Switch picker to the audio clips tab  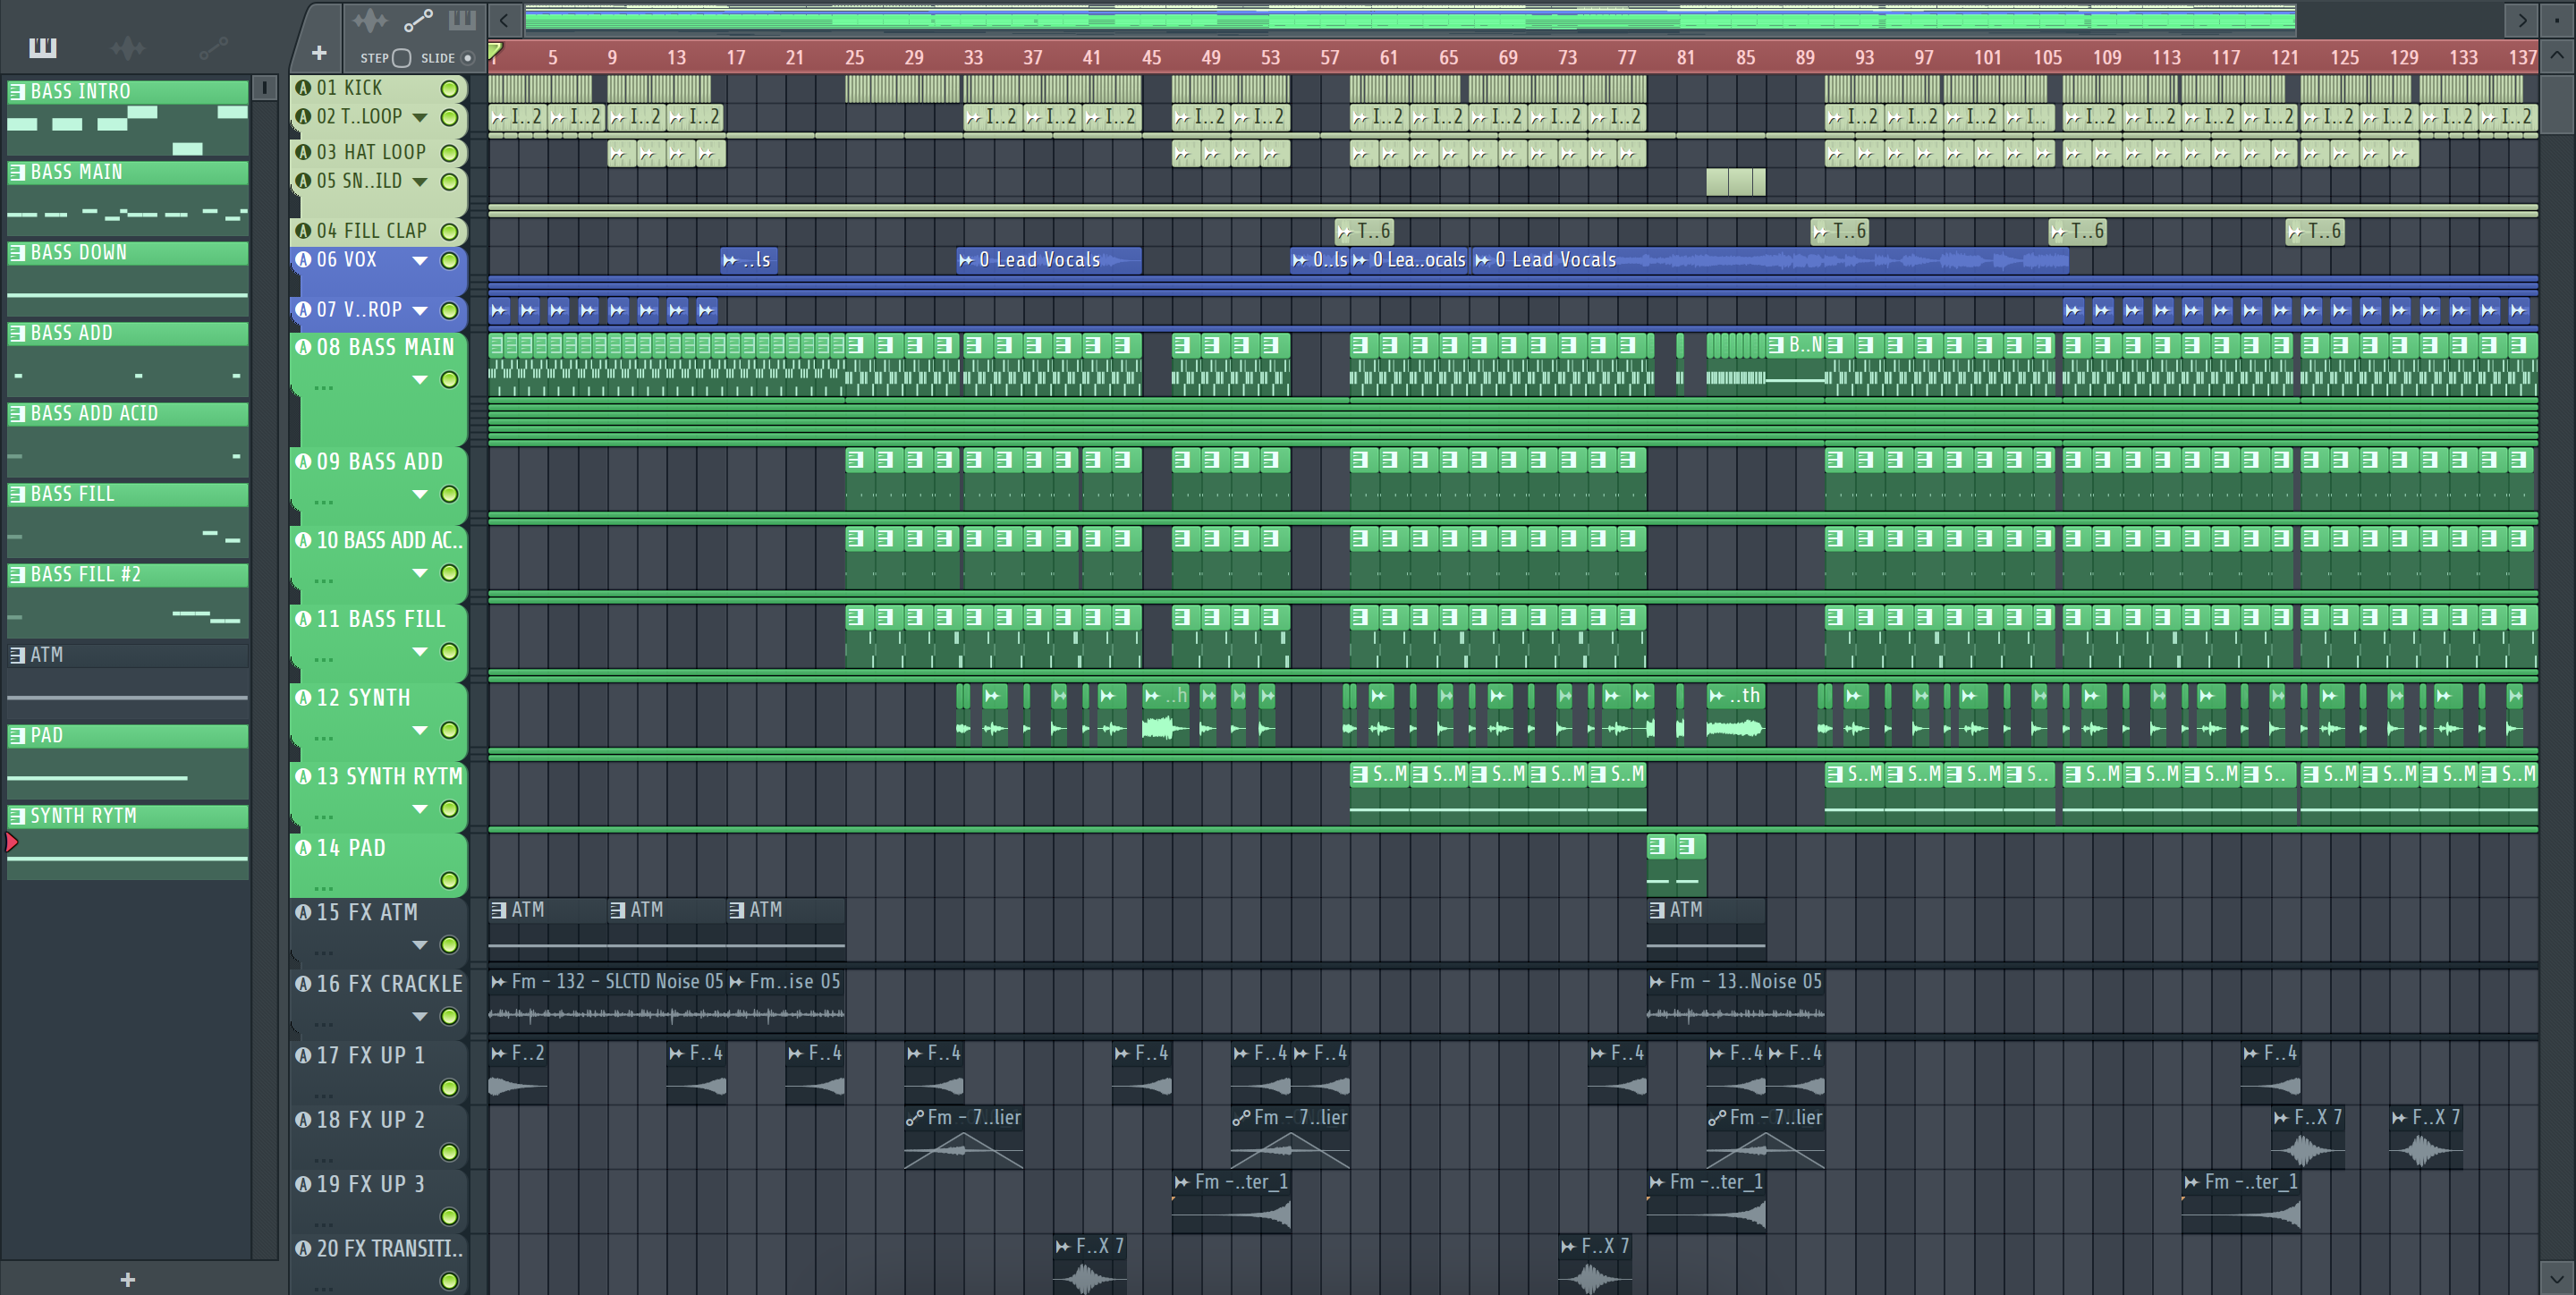coord(128,47)
